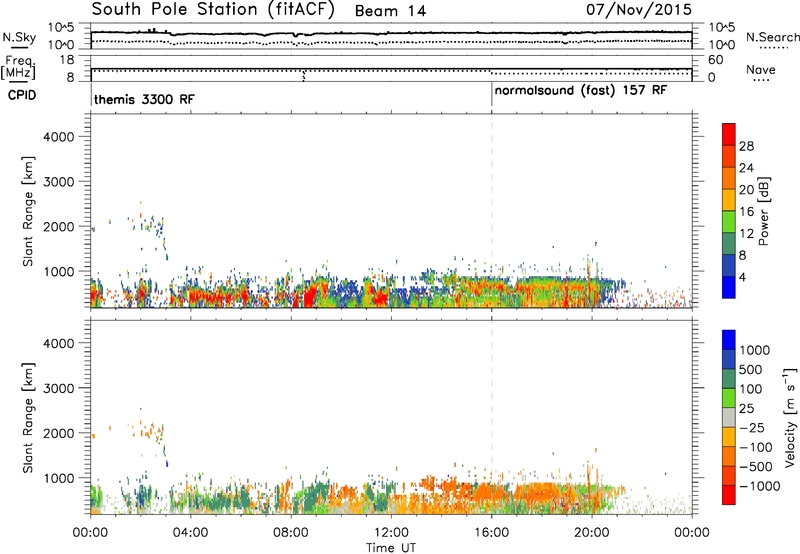Click the '1000' tick on the velocity colorbar
This screenshot has width=800, height=554.
coord(755,350)
